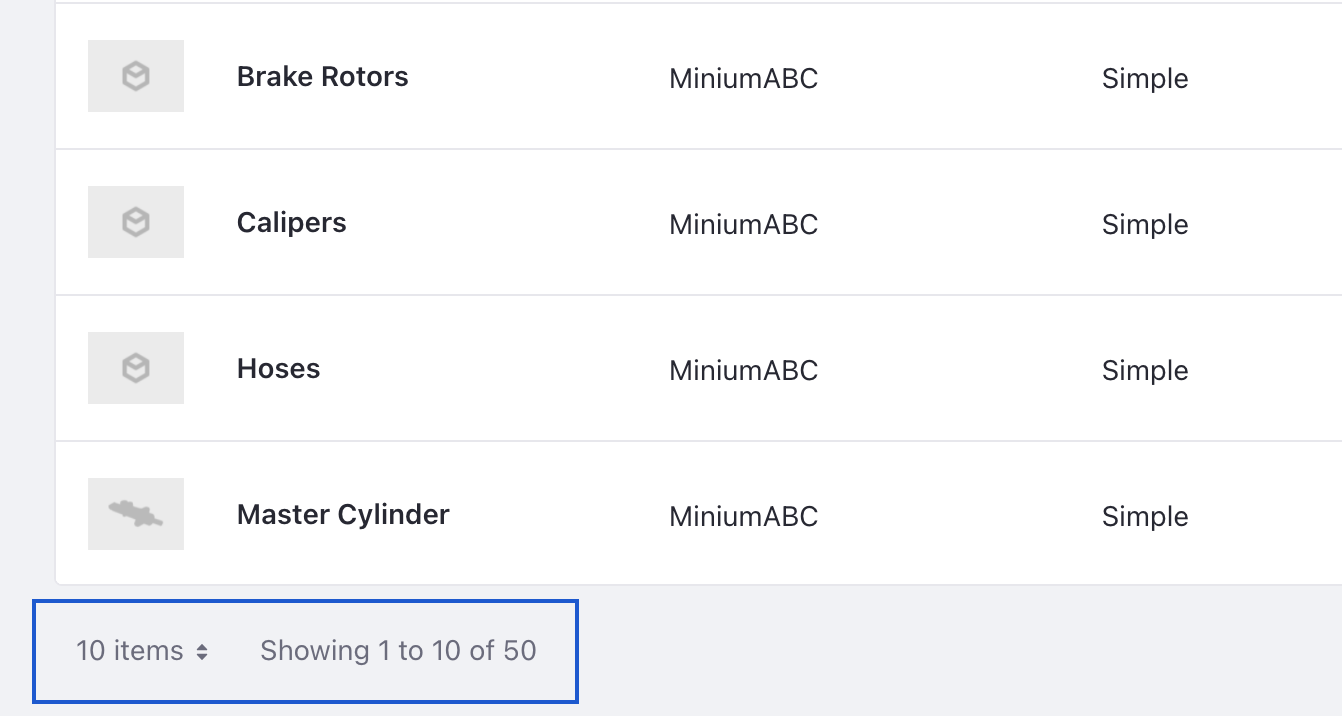Click Simple type in Hoses row
1342x716 pixels.
1145,371
